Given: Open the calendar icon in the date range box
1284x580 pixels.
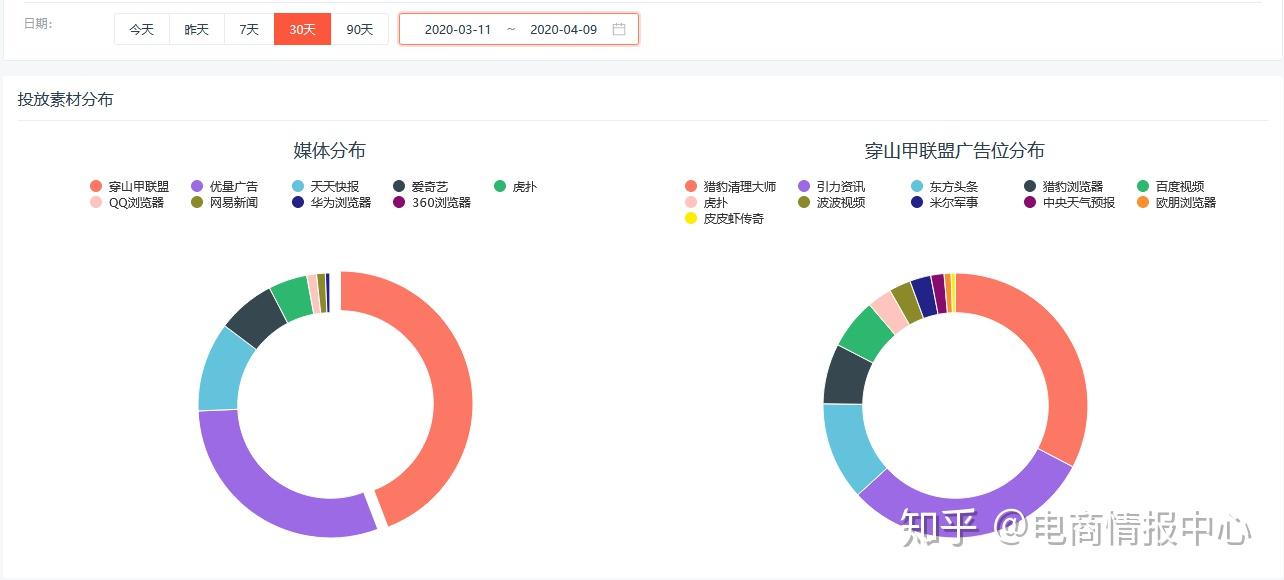Looking at the screenshot, I should (619, 29).
